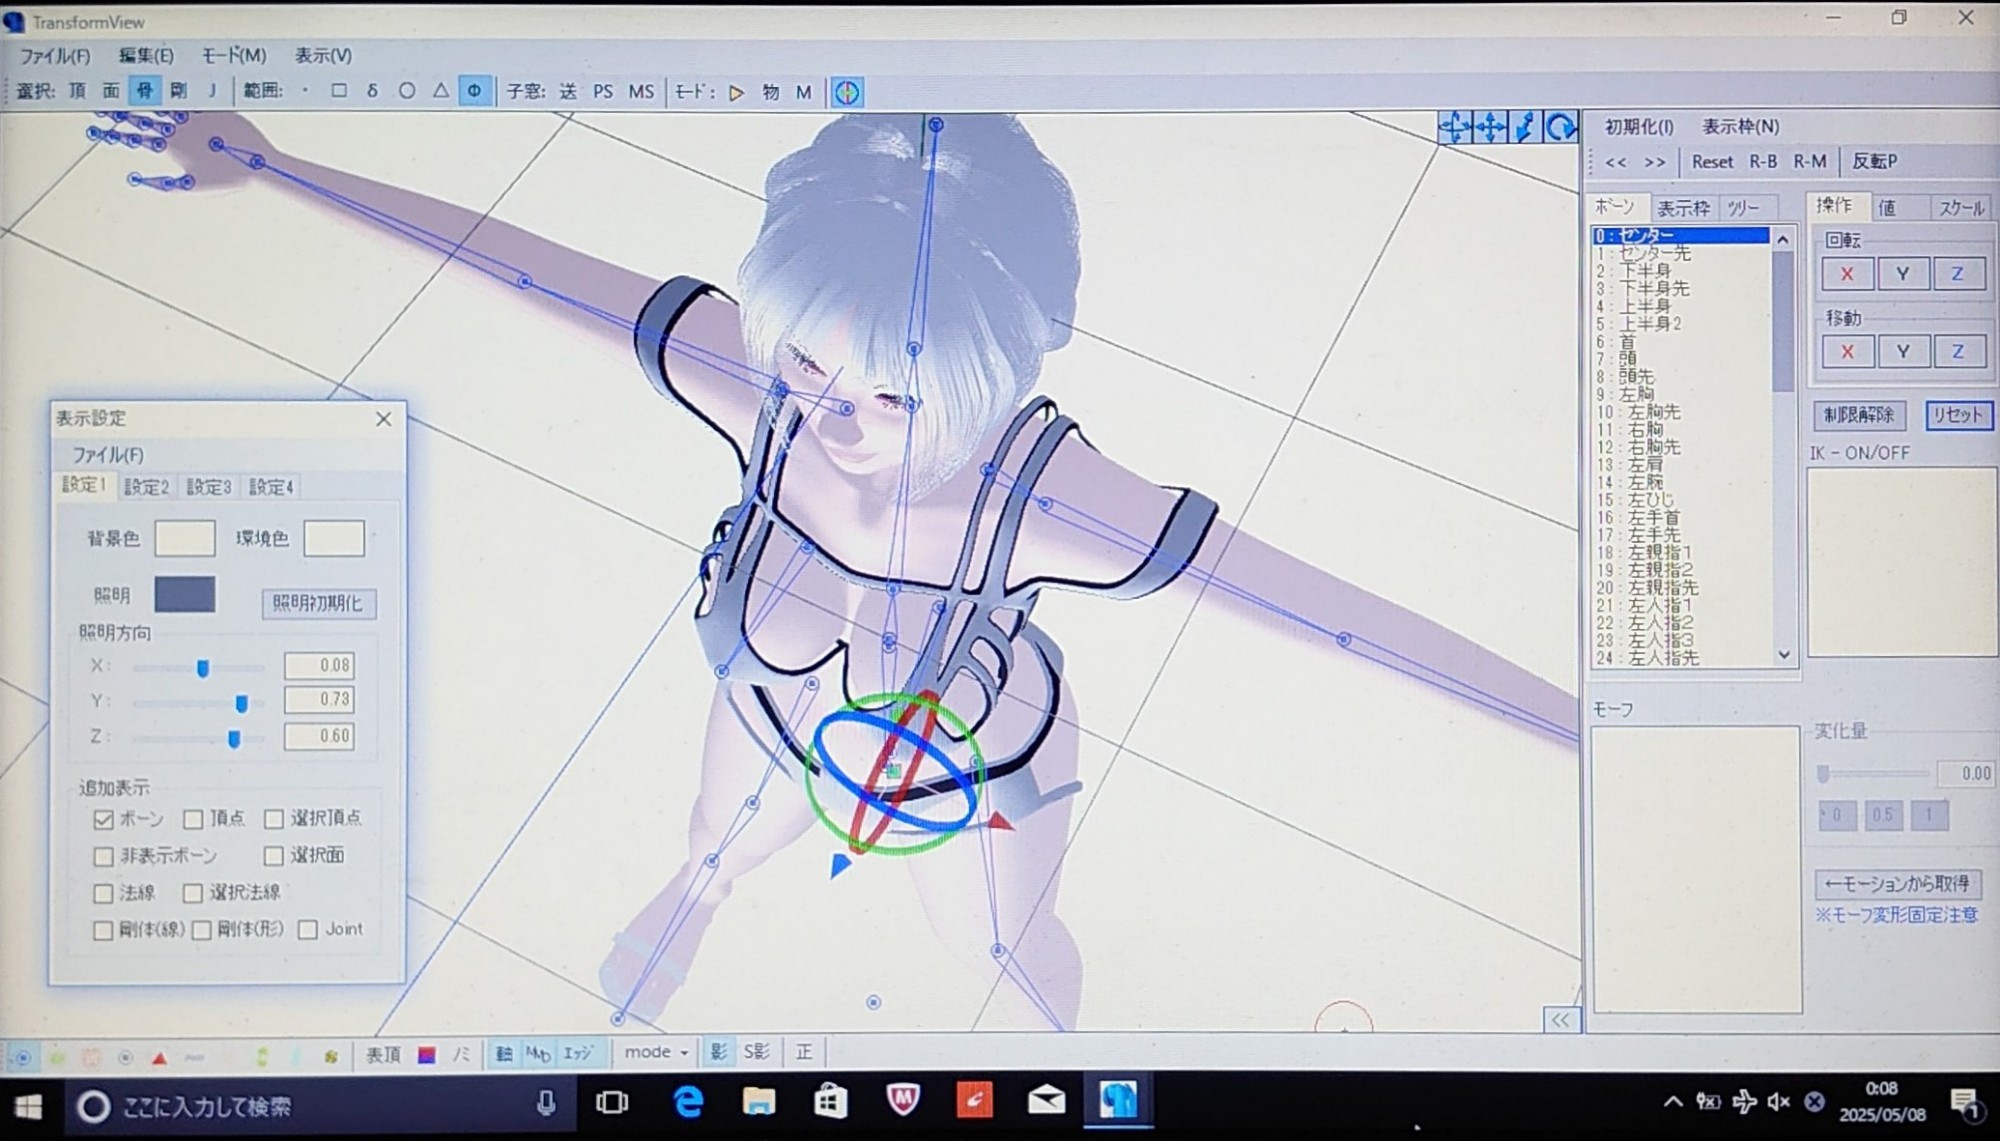Toggle the 影 shadow button
Screen dimensions: 2000x1141
coord(718,1052)
